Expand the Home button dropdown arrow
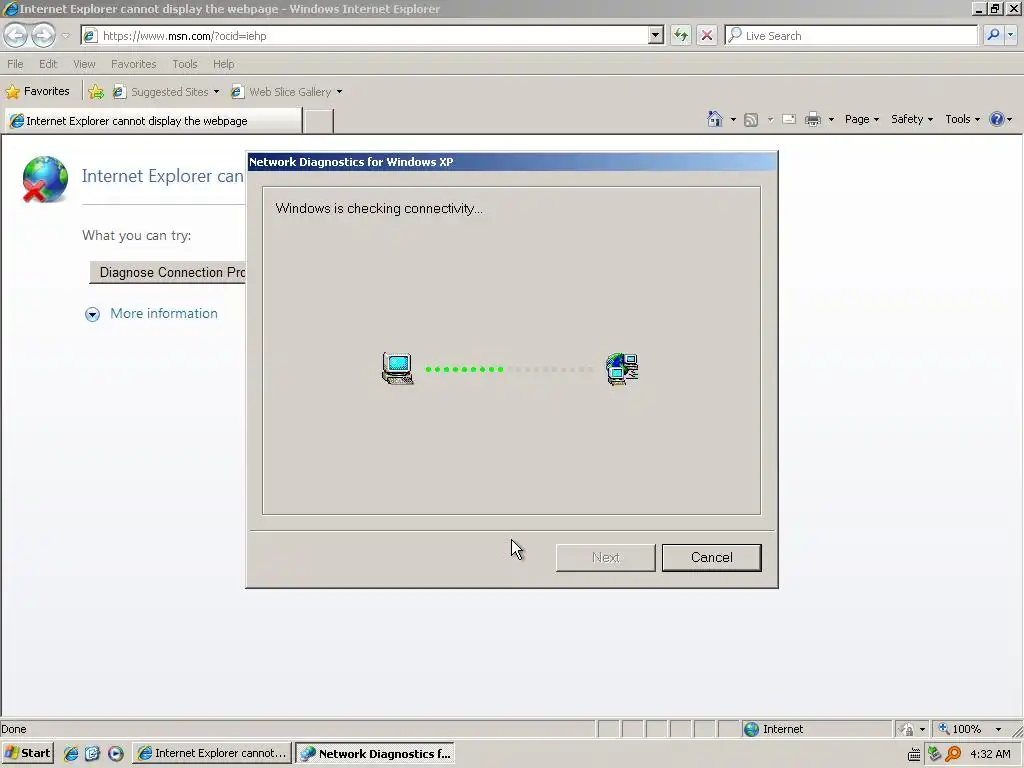Image resolution: width=1024 pixels, height=768 pixels. click(x=733, y=120)
